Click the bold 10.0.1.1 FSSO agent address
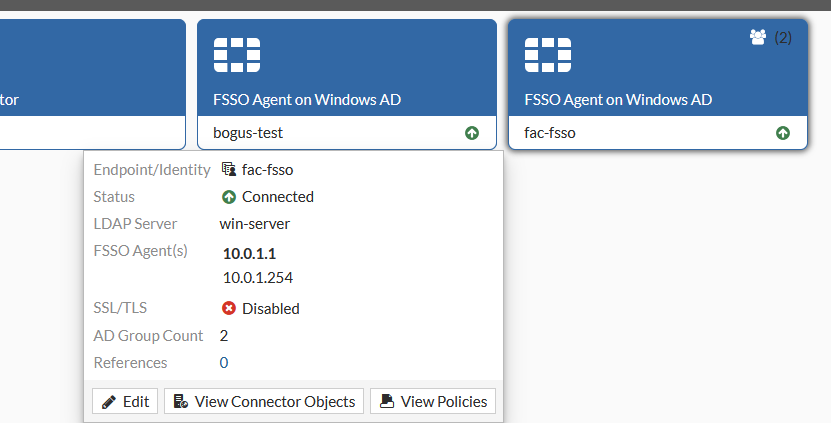 (249, 254)
